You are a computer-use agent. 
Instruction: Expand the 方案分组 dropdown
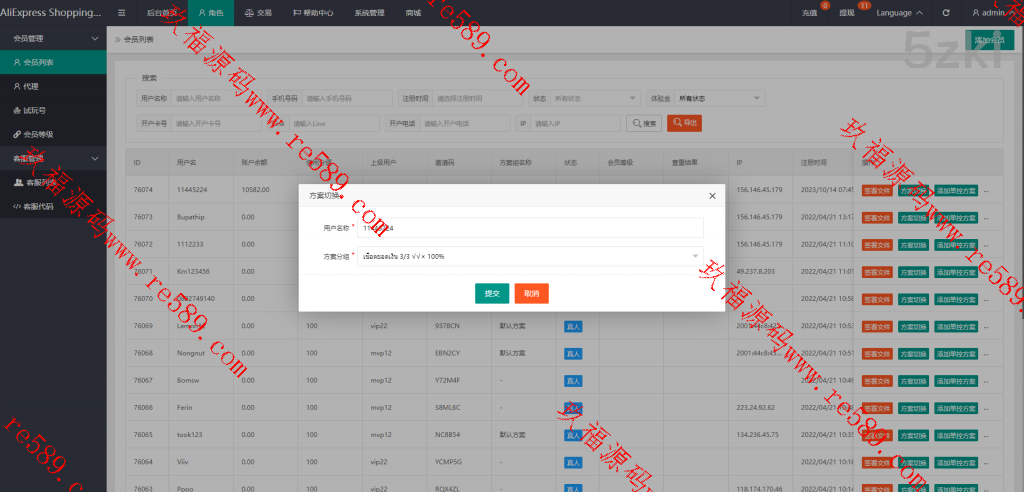530,256
